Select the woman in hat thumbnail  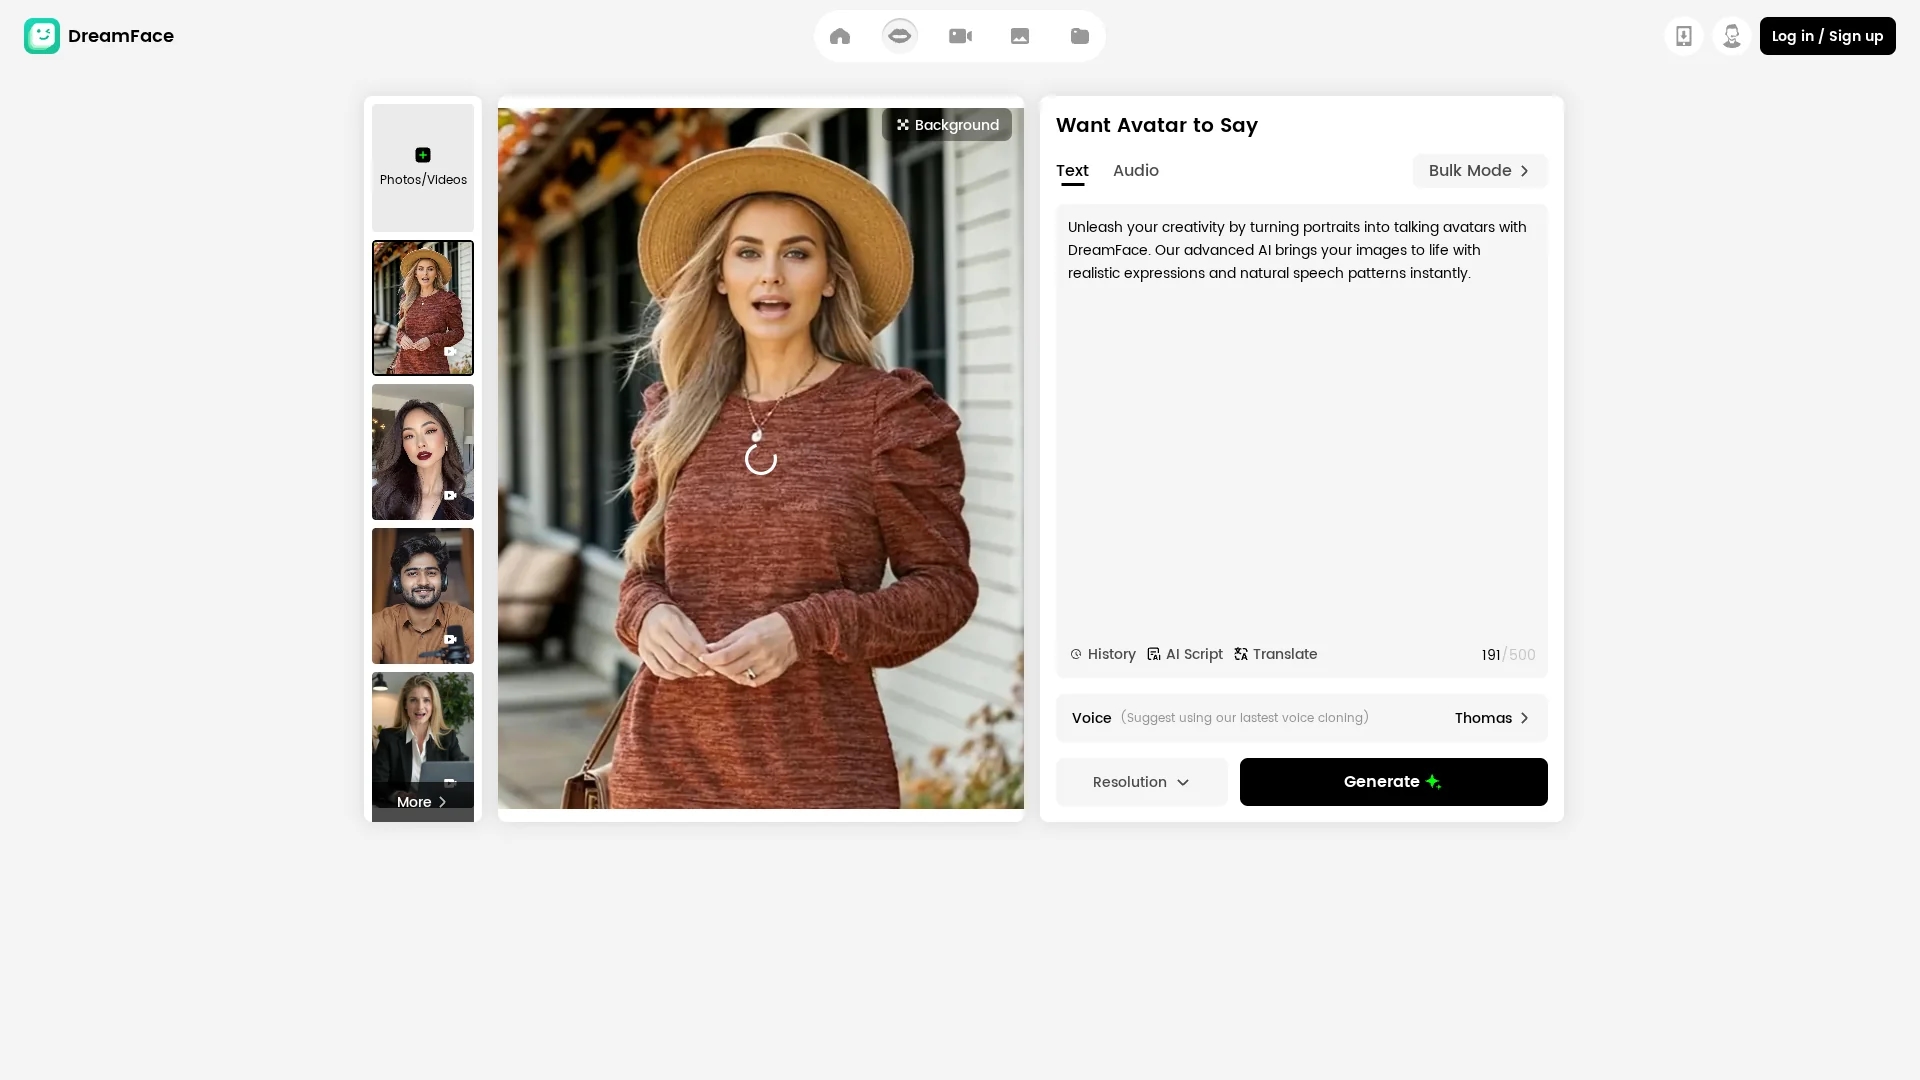coord(423,308)
